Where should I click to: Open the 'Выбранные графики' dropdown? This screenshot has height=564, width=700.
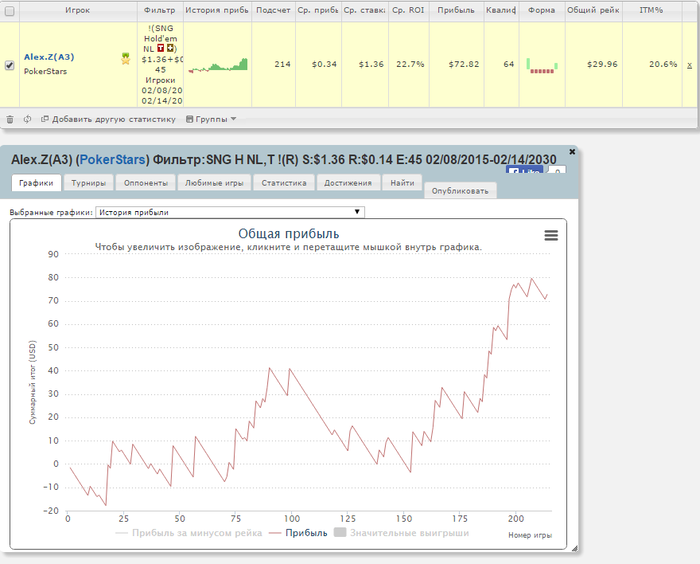pos(230,212)
